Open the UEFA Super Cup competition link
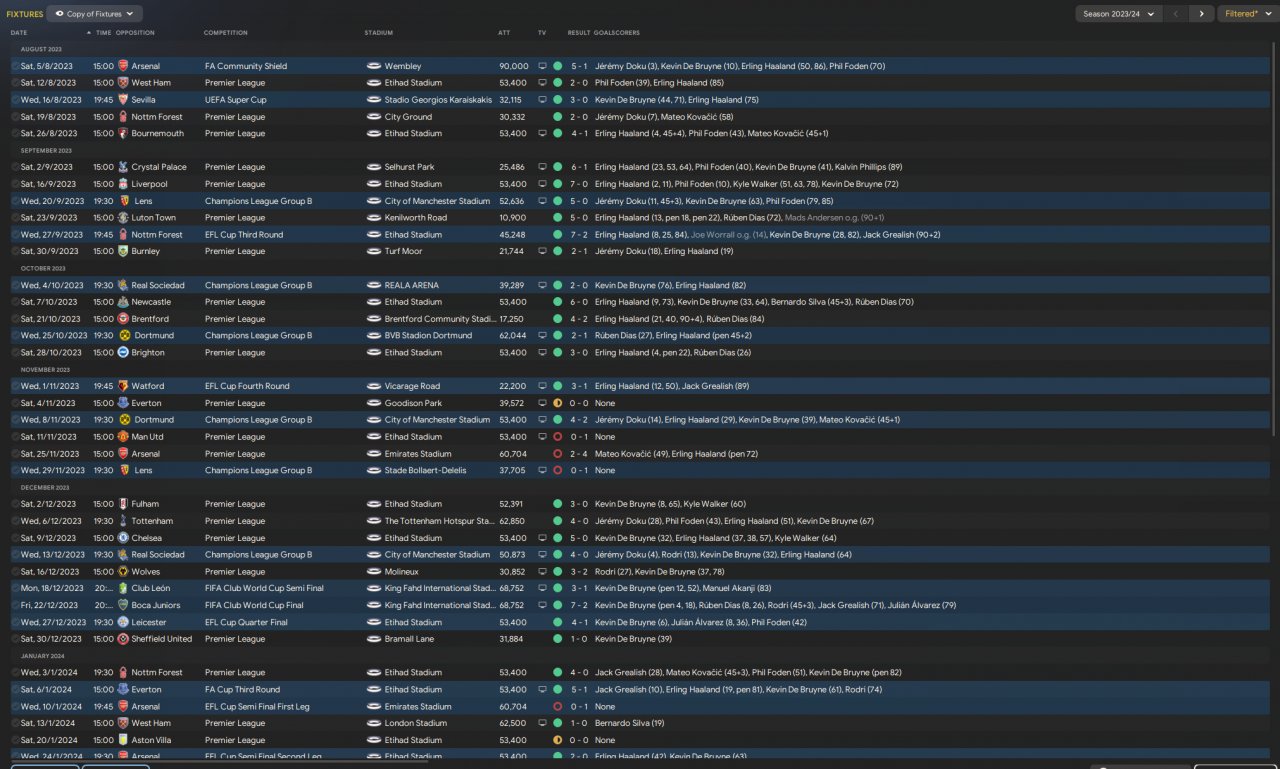Image resolution: width=1280 pixels, height=769 pixels. tap(238, 100)
